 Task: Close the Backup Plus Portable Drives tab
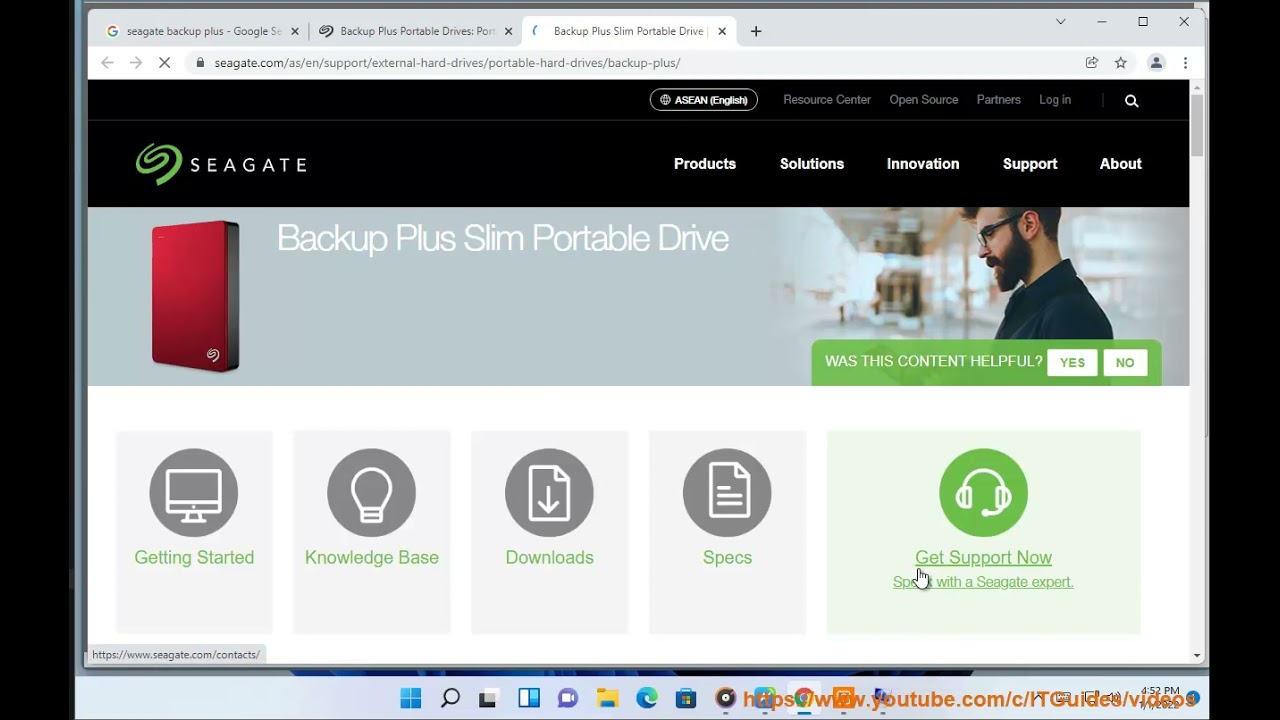tap(508, 31)
